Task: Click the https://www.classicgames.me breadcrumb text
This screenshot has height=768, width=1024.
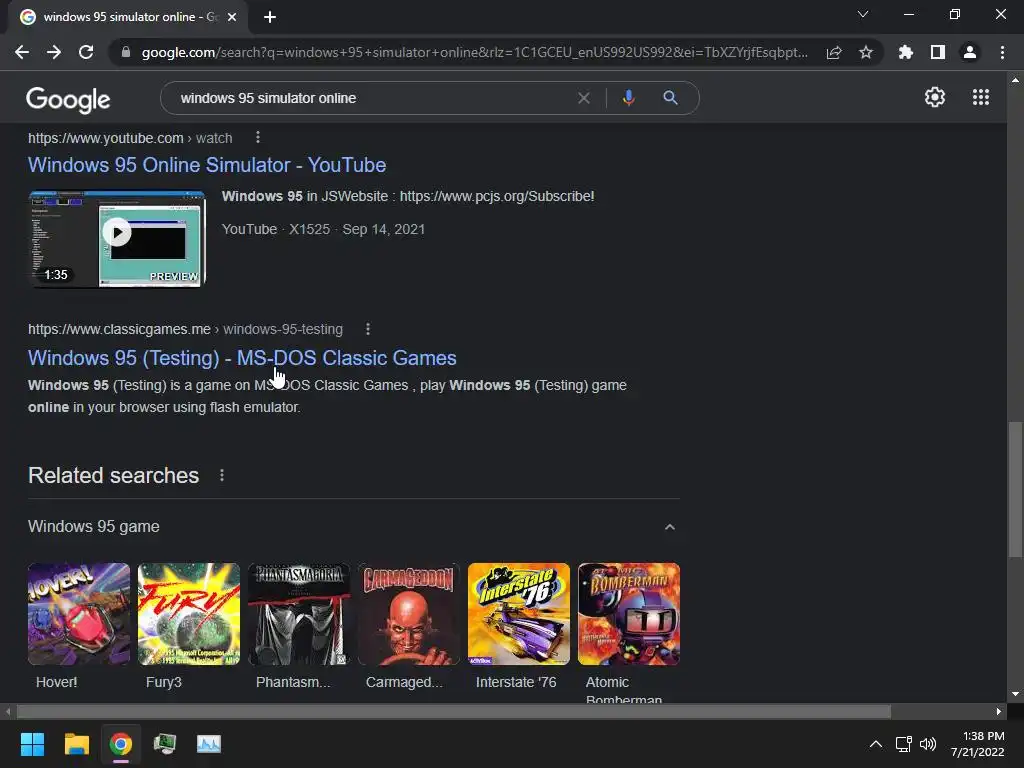Action: 120,329
